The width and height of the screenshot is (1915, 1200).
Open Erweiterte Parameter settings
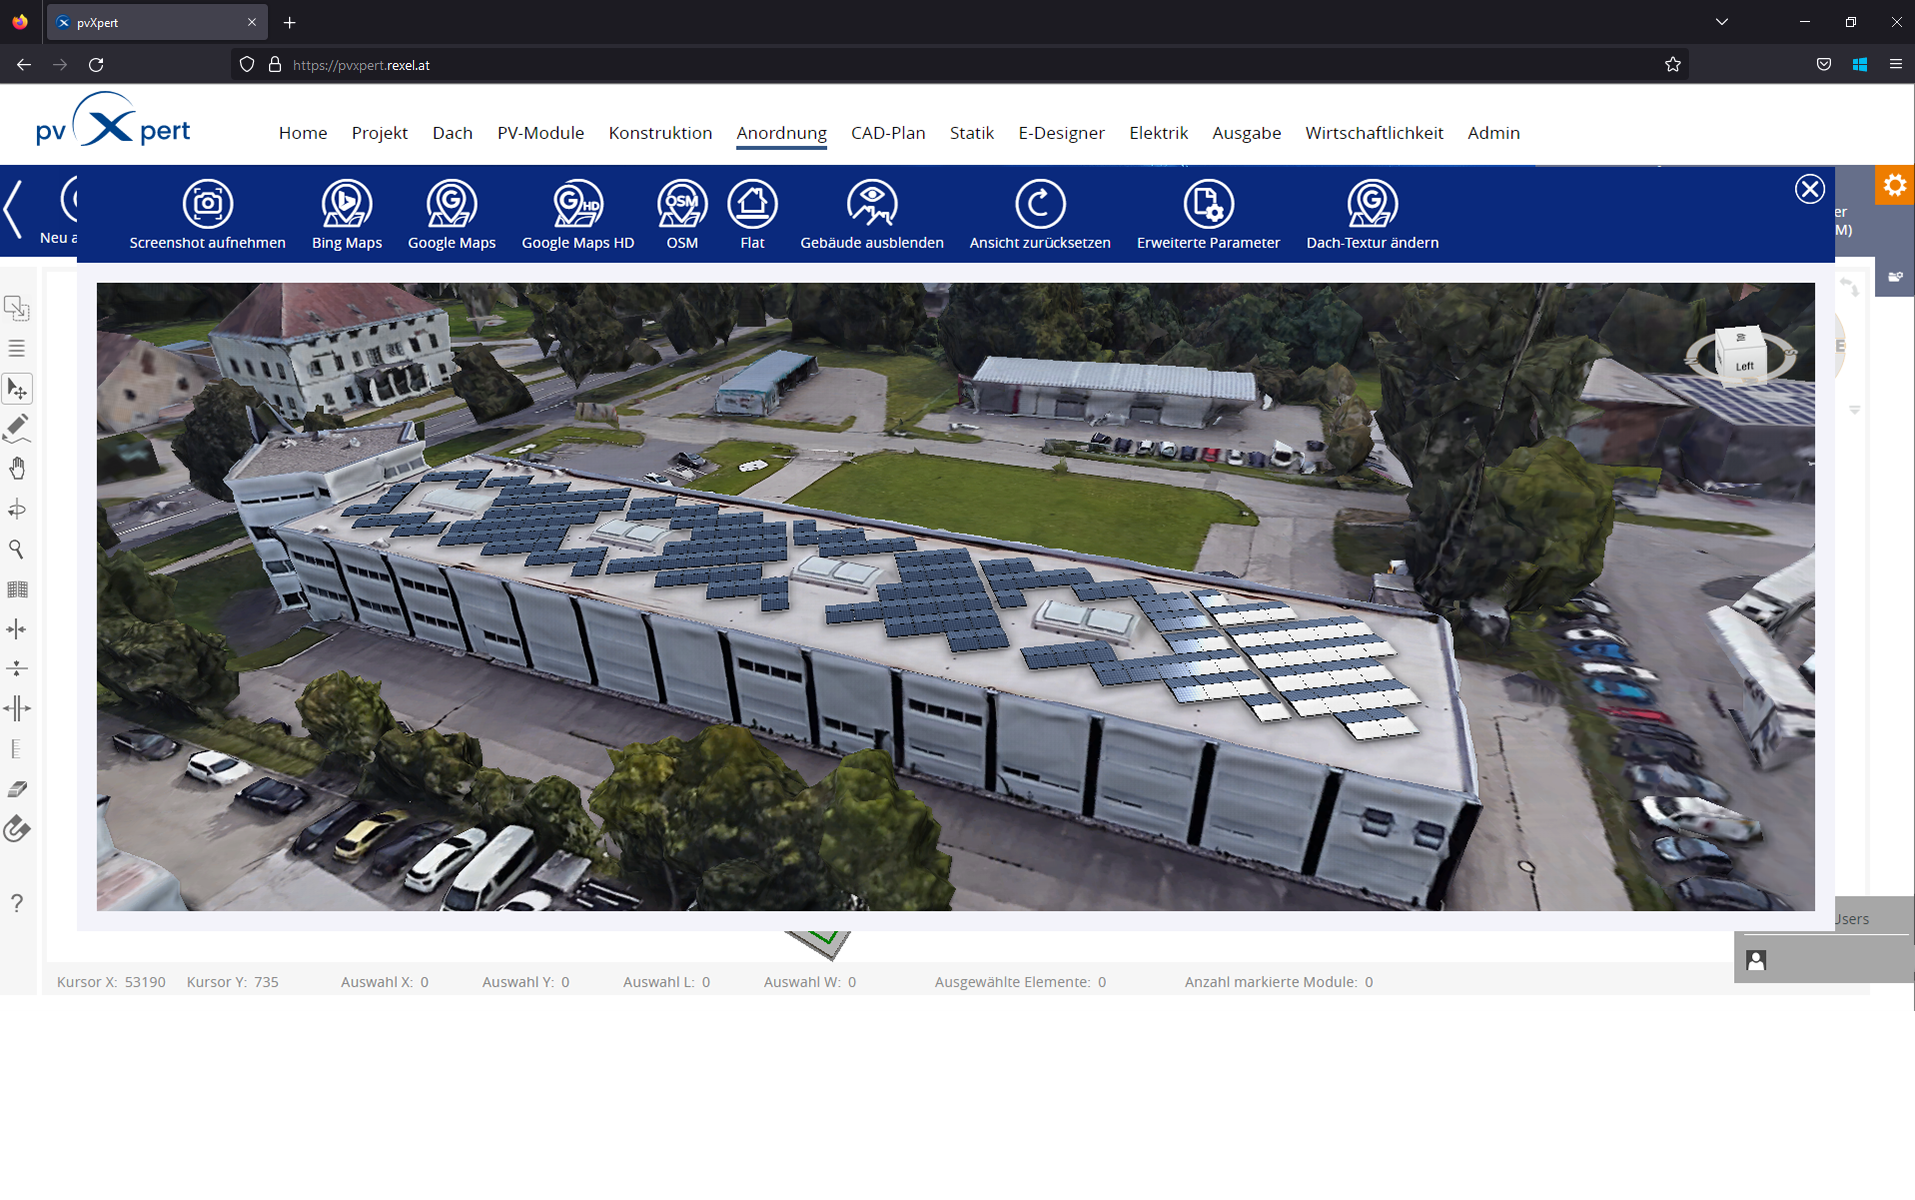(x=1207, y=205)
